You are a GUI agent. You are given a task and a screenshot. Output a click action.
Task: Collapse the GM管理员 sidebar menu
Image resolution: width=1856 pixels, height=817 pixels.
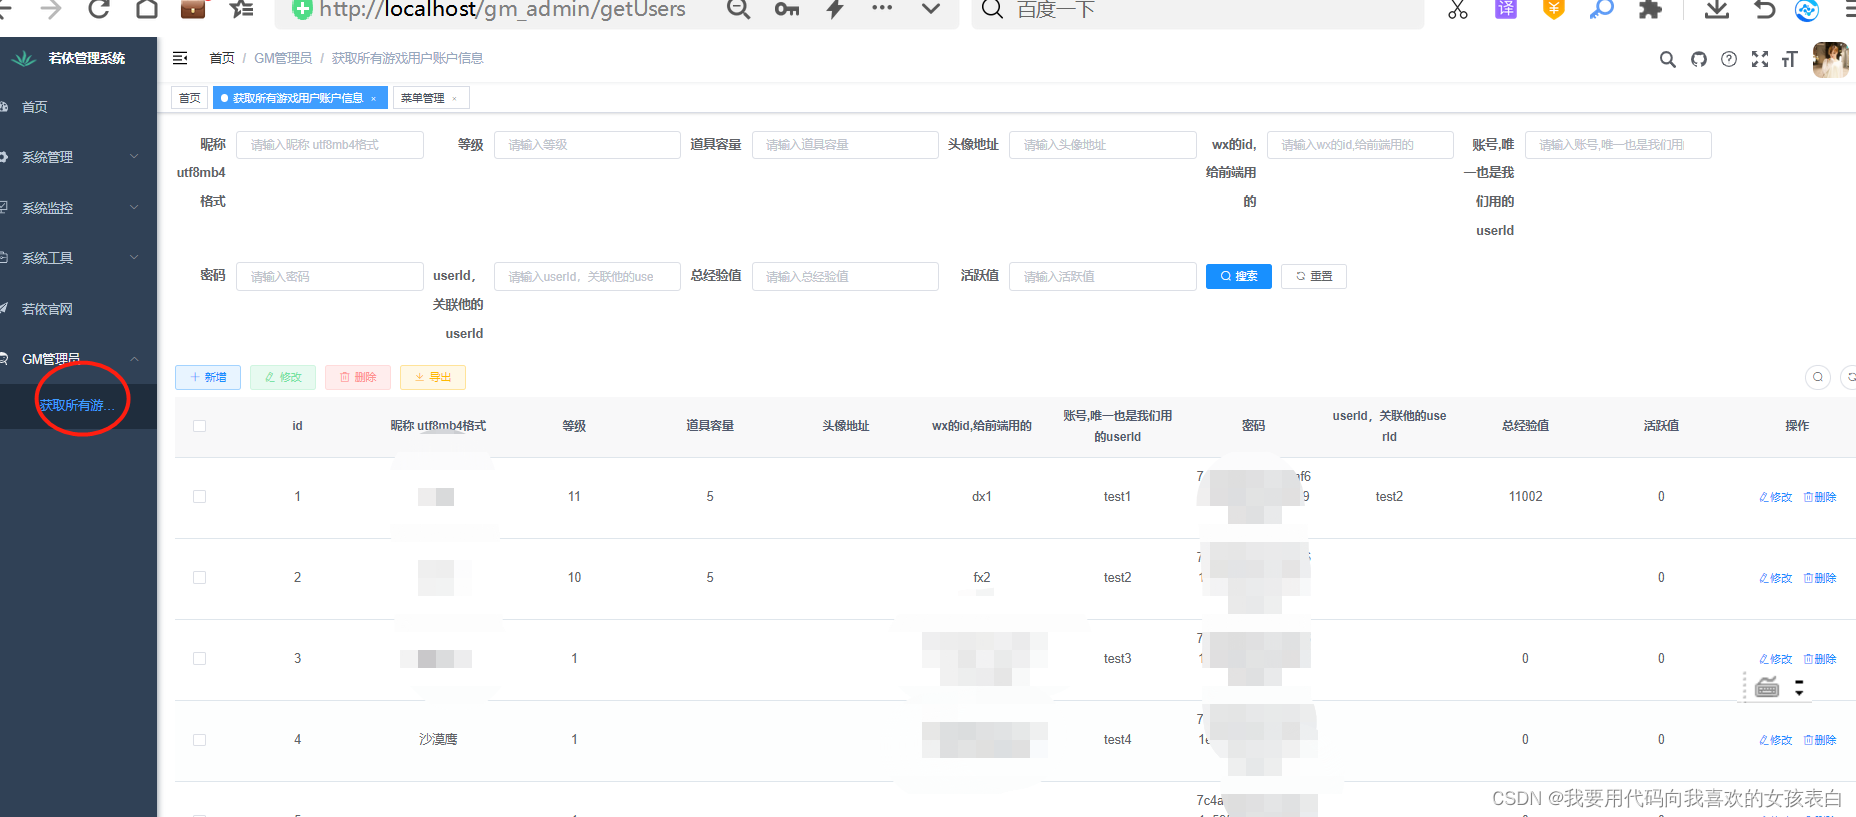point(78,359)
